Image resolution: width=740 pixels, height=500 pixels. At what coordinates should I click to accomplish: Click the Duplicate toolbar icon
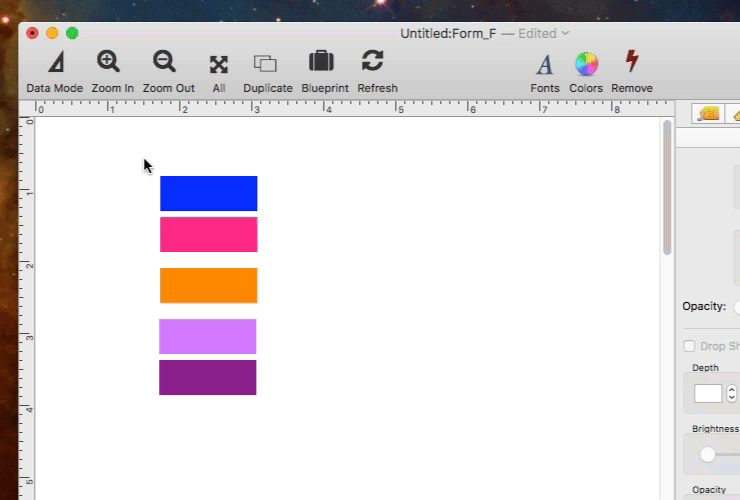265,63
